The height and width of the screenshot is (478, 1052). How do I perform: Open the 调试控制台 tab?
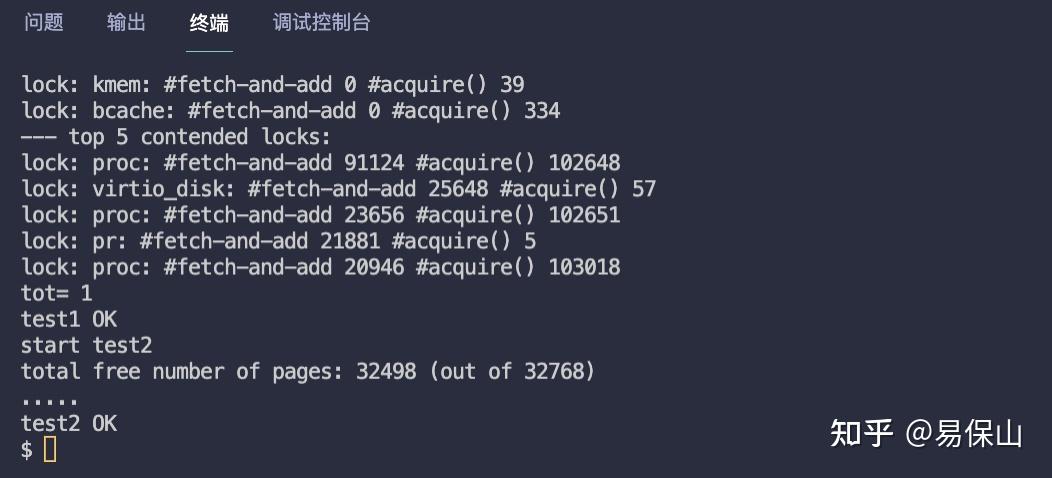(x=321, y=23)
